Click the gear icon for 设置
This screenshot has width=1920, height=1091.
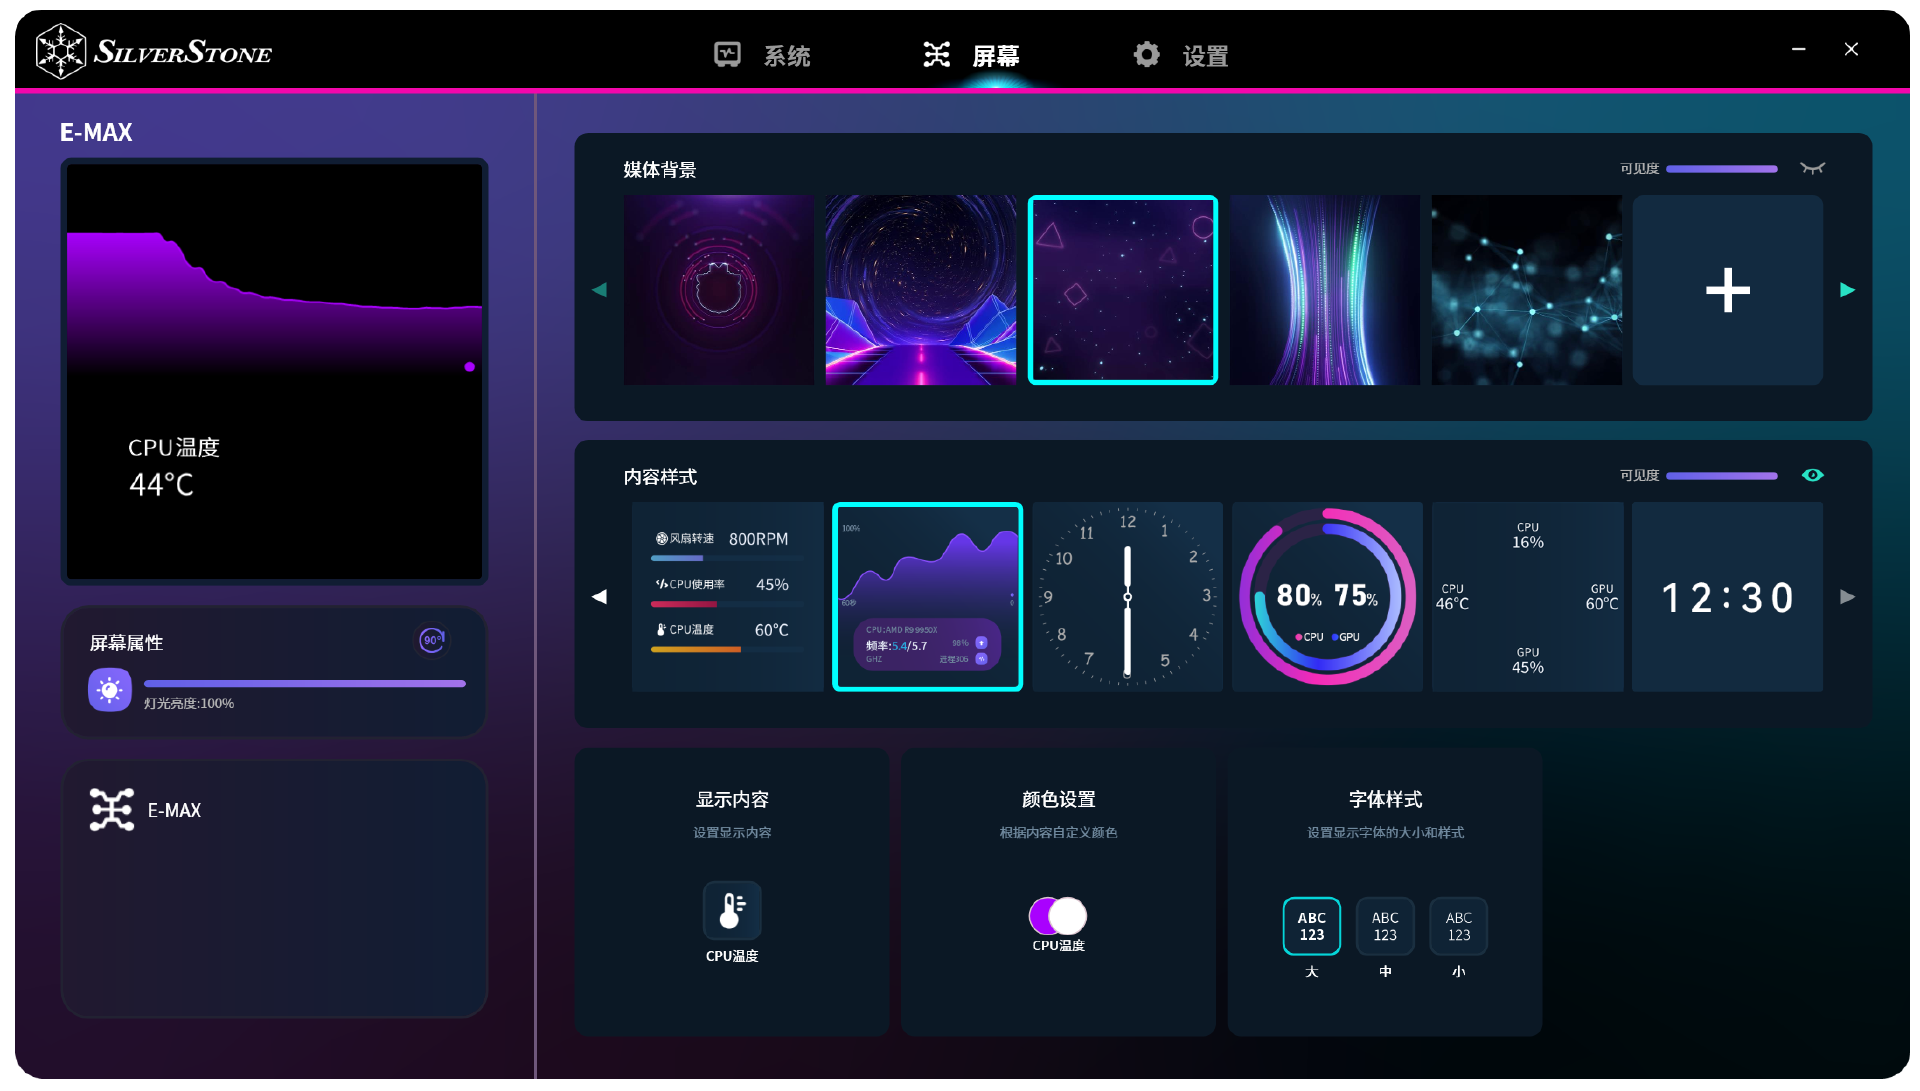click(x=1146, y=55)
